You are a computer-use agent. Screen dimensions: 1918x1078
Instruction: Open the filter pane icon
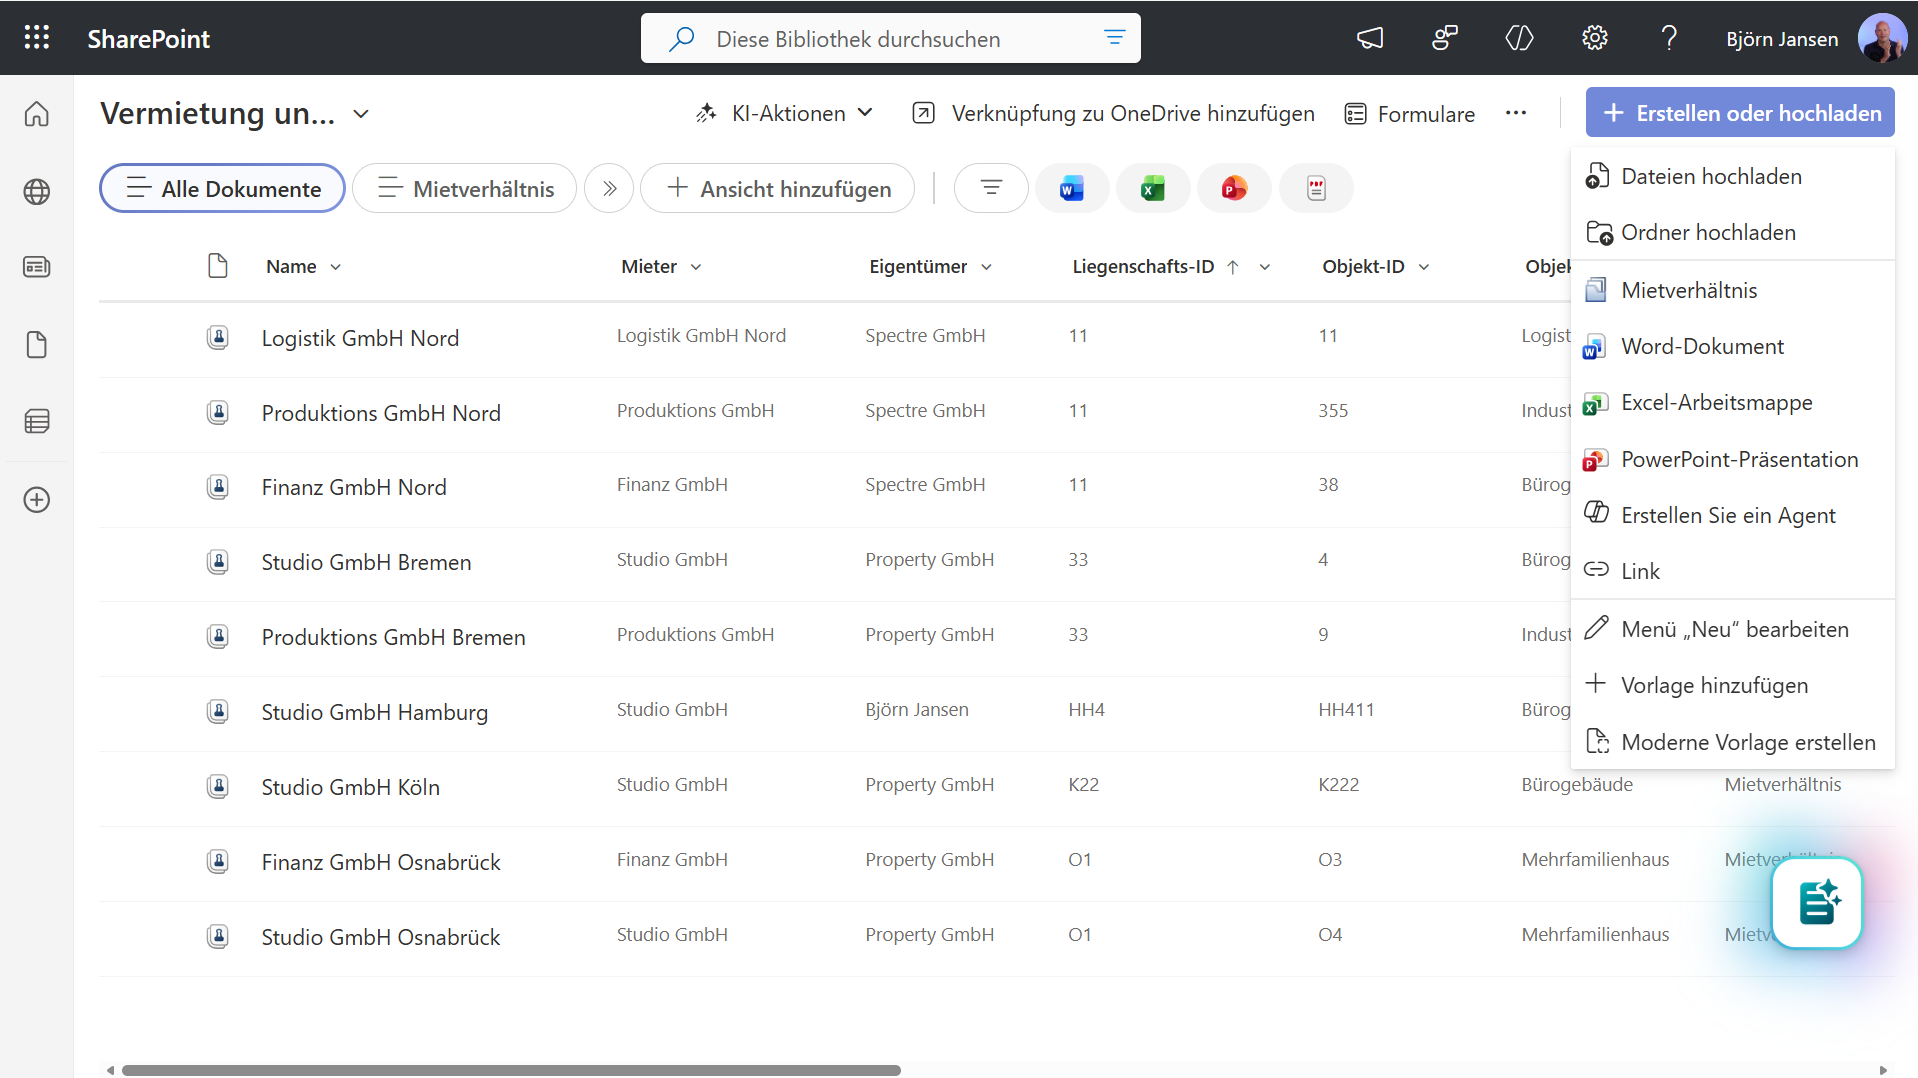point(990,188)
